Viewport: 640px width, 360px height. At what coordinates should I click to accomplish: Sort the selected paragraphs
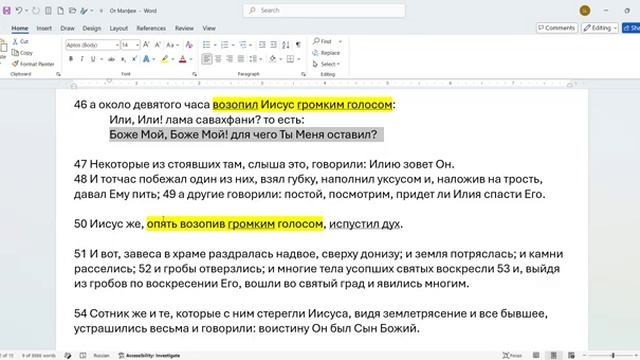point(286,44)
